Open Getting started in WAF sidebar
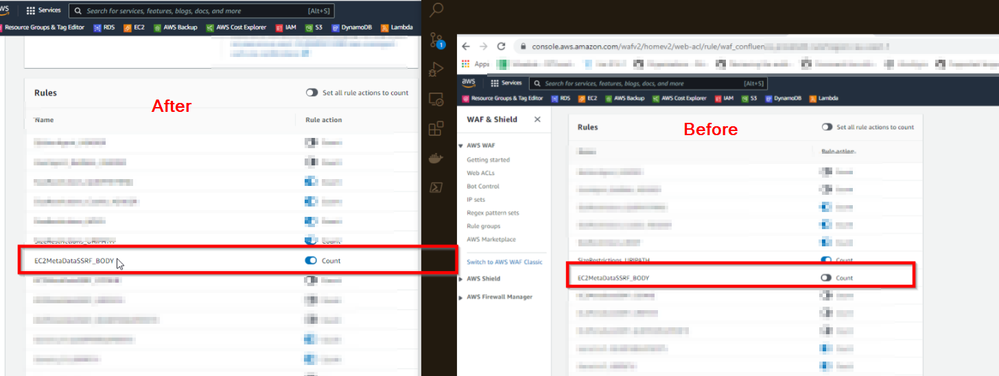The height and width of the screenshot is (376, 999). point(488,159)
